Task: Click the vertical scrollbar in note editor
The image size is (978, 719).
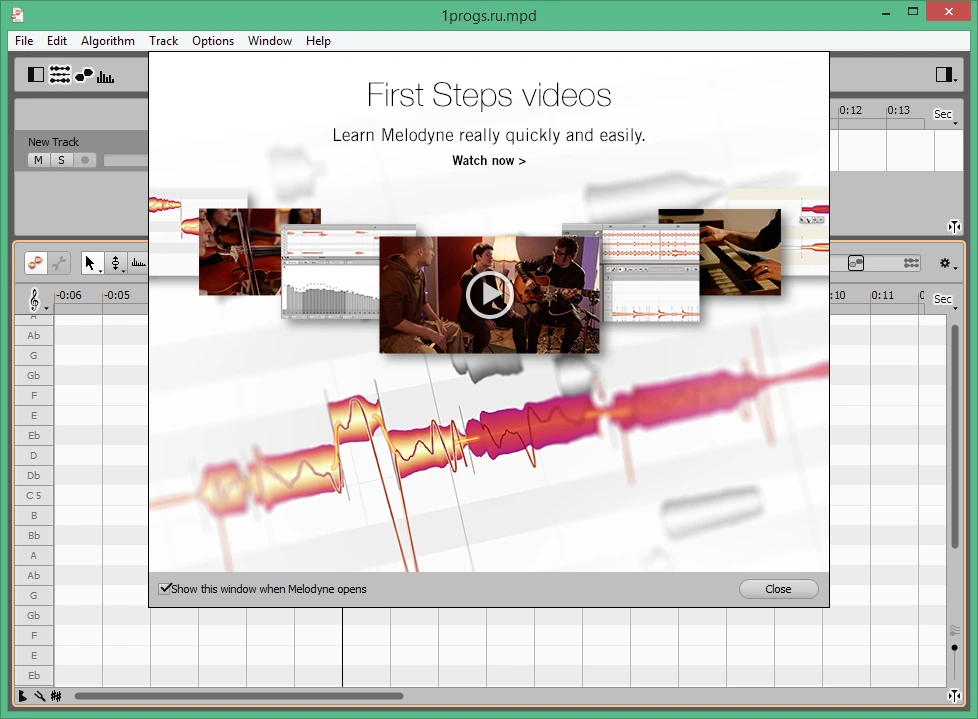Action: point(954,437)
